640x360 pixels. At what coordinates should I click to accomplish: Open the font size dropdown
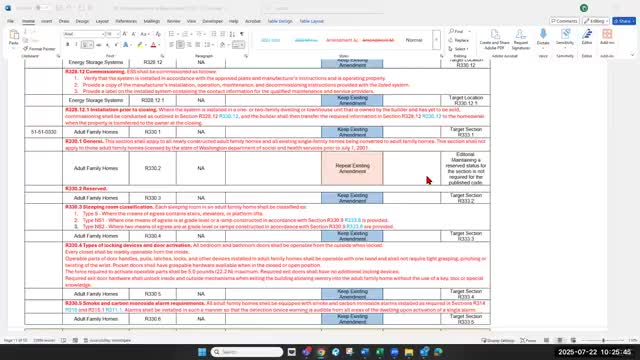click(118, 34)
